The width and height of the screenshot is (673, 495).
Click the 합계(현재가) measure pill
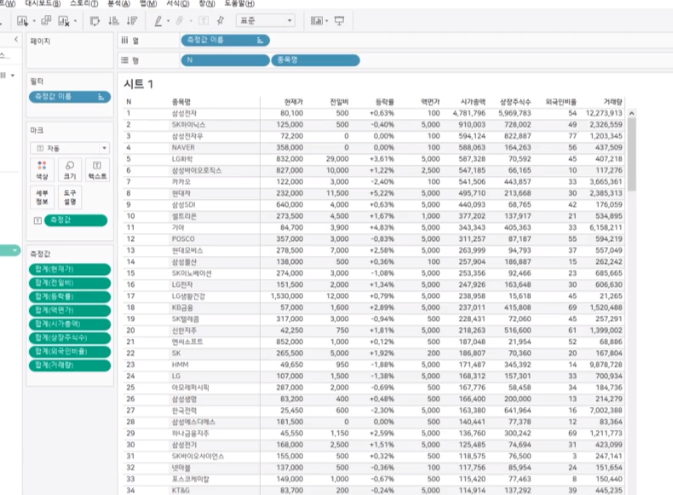point(70,269)
